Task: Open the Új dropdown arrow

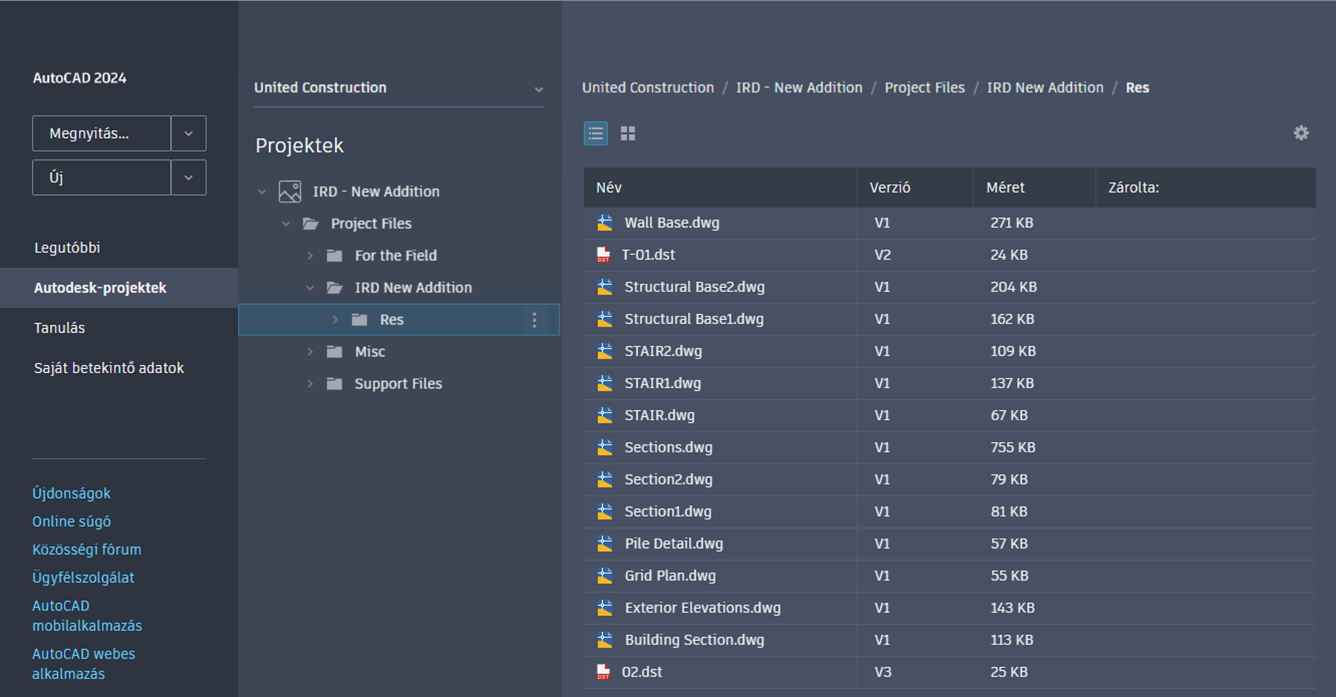Action: [189, 177]
